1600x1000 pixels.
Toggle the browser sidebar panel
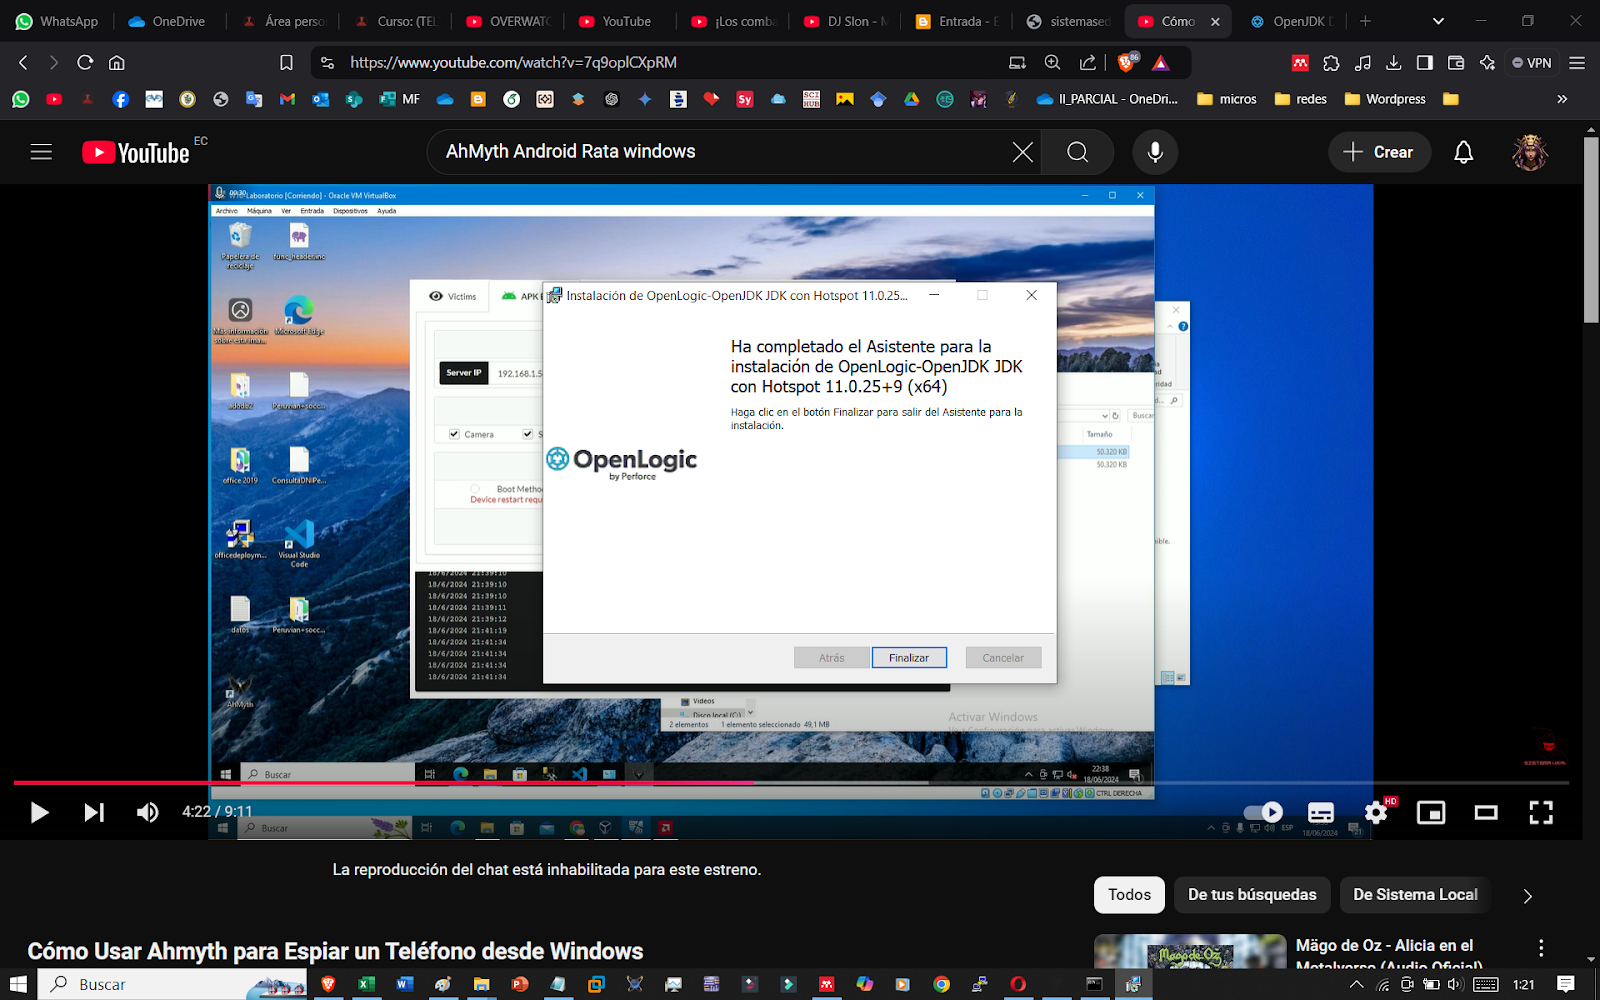coord(1425,62)
